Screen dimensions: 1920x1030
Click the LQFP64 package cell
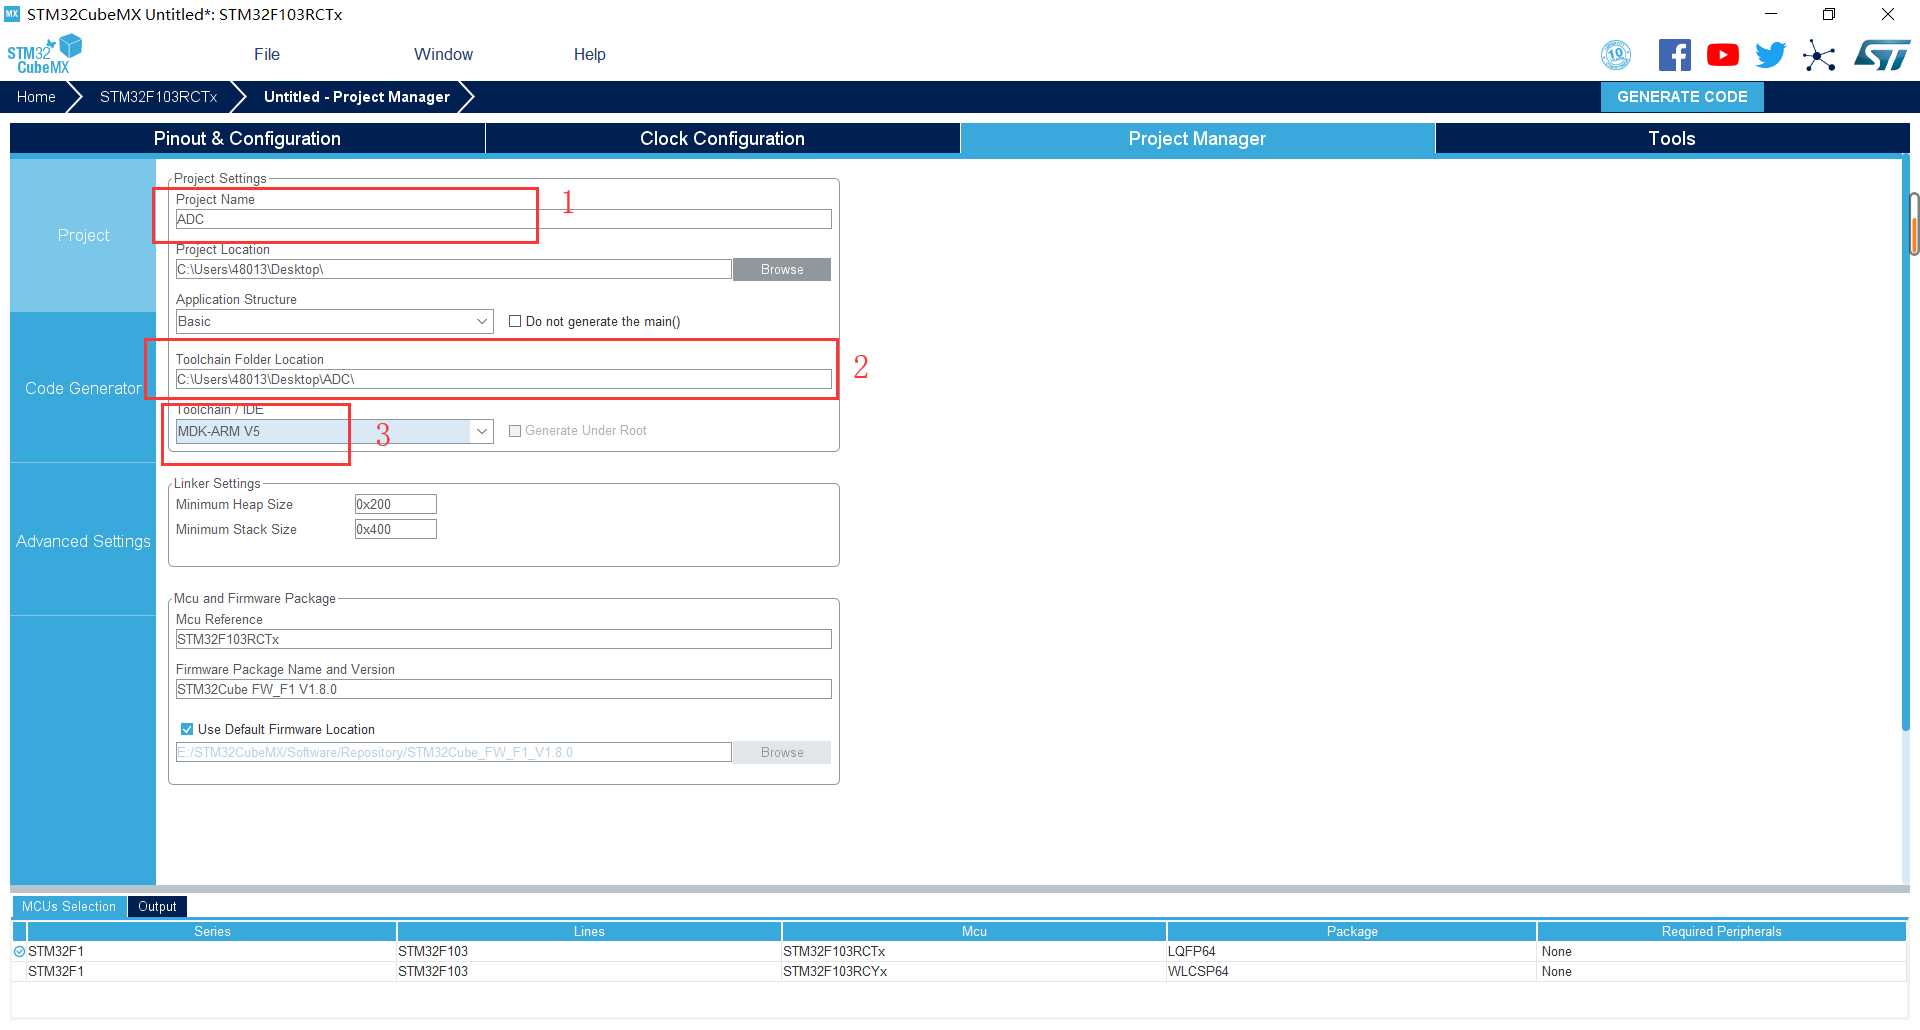(1352, 951)
